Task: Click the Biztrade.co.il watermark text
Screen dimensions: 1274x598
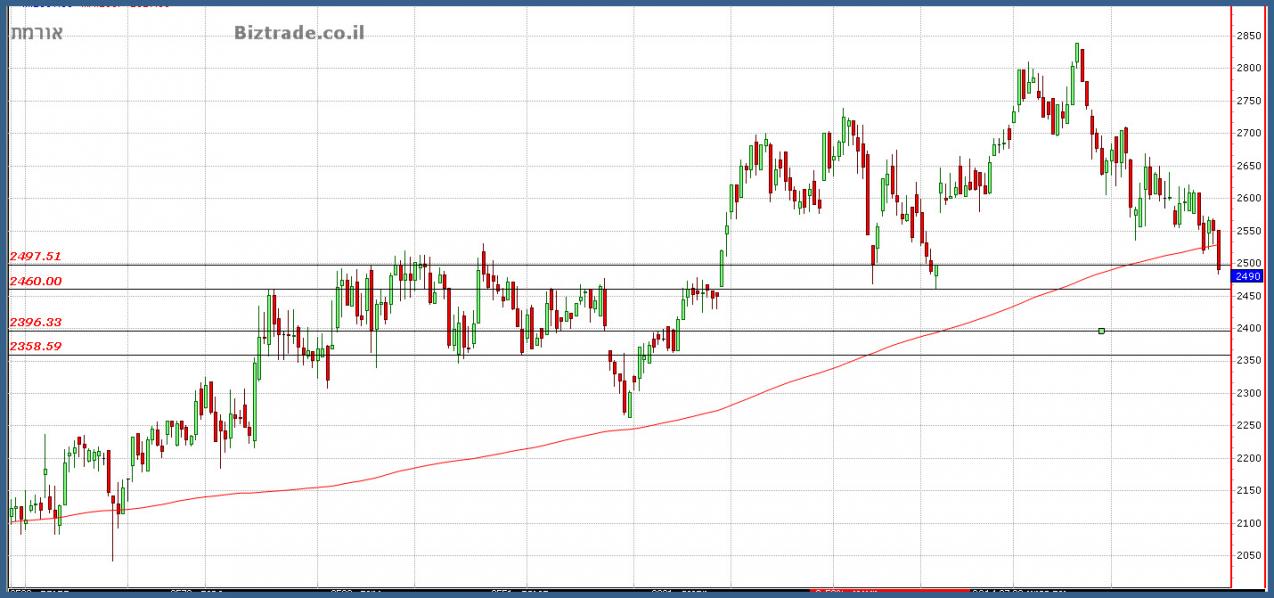Action: click(298, 33)
